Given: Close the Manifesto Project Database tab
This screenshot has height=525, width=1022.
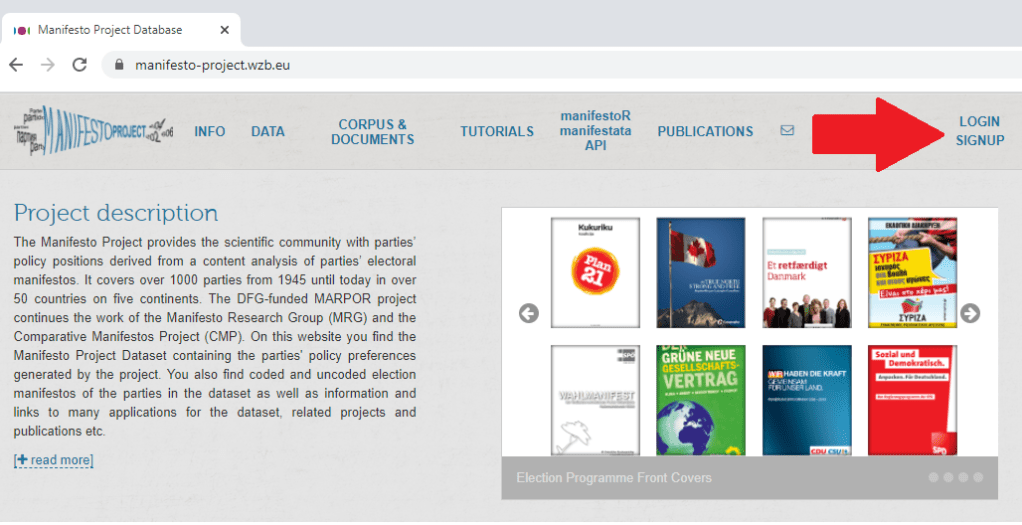Looking at the screenshot, I should click(x=224, y=30).
